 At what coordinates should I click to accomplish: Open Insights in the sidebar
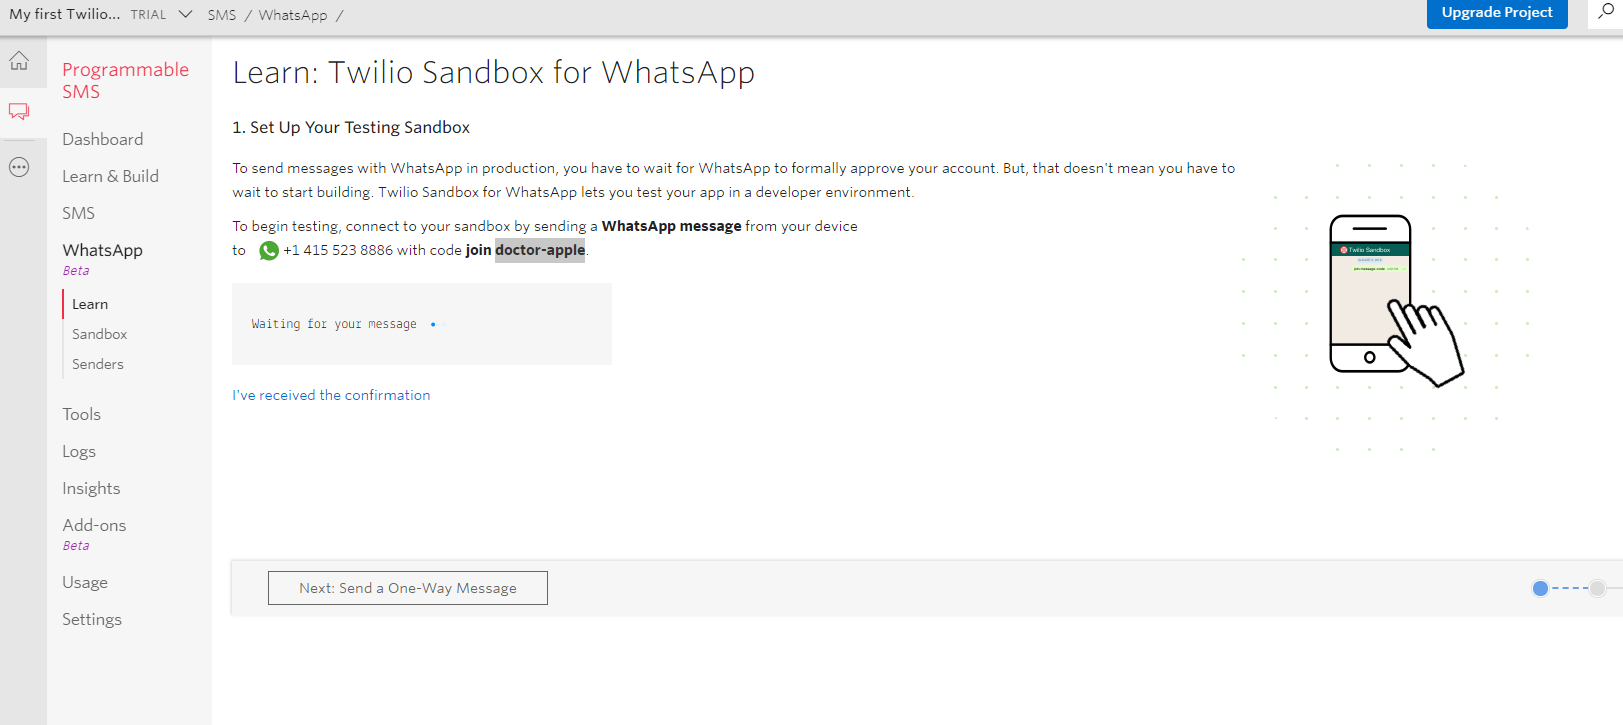91,488
